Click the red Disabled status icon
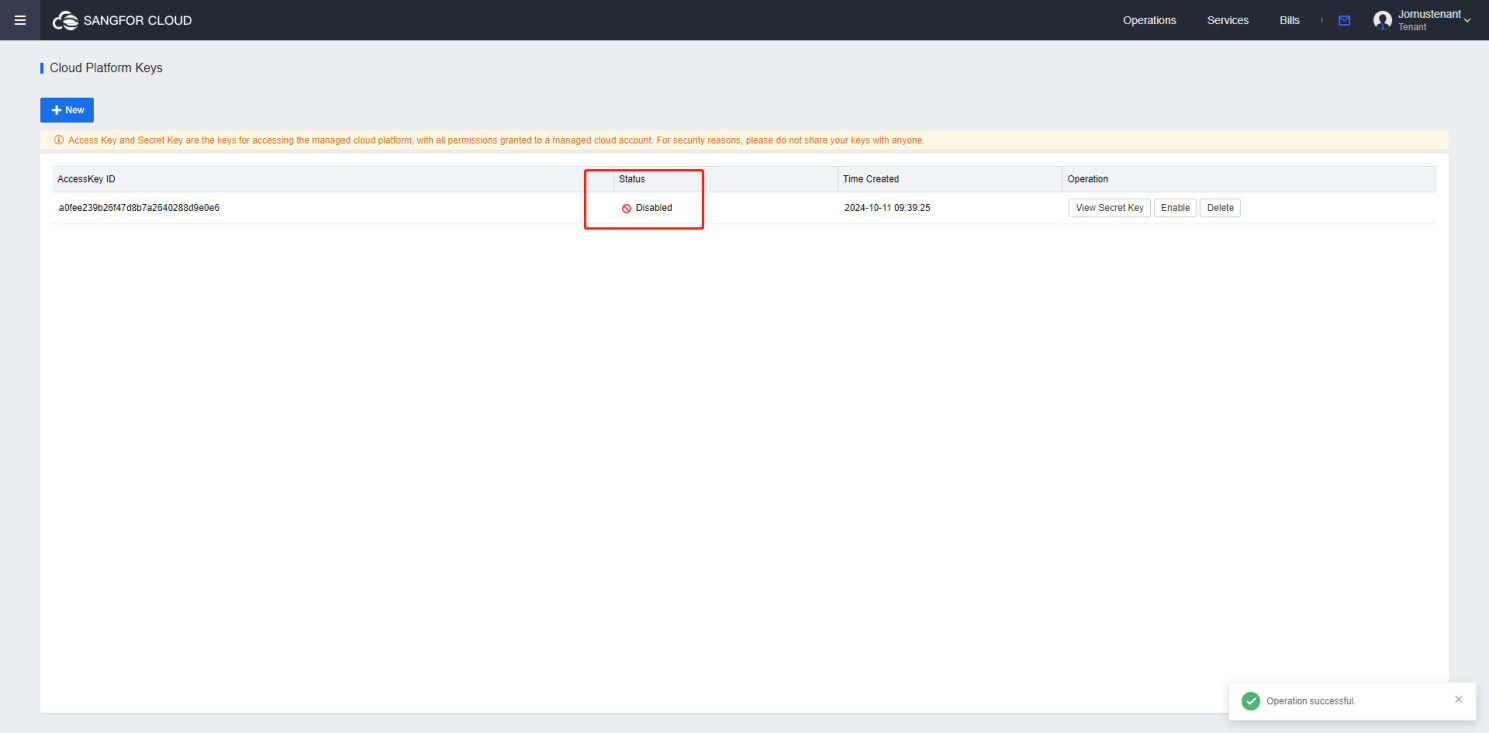 coord(626,208)
